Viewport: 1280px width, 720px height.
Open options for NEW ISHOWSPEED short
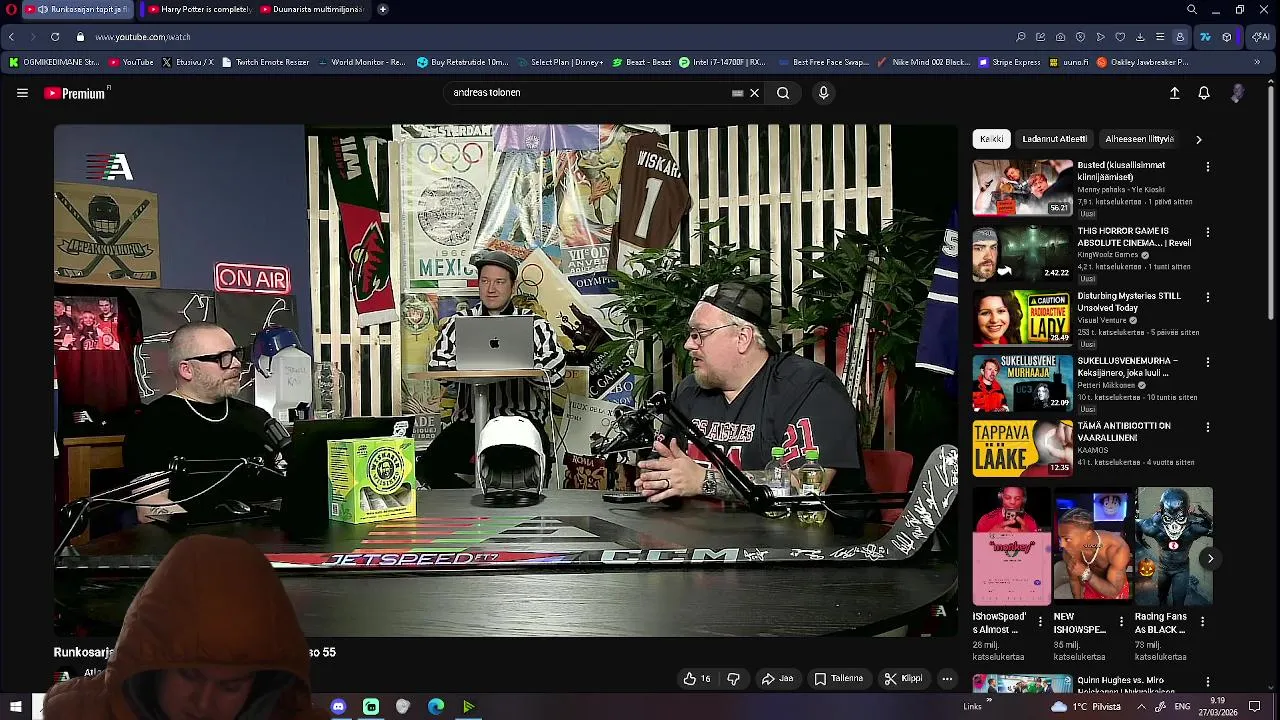1121,621
